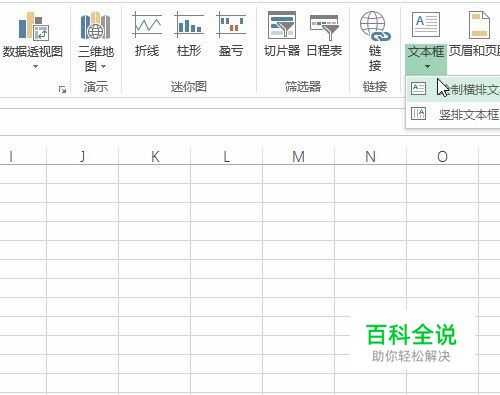
Task: Click the 折线 label text
Action: coord(147,51)
